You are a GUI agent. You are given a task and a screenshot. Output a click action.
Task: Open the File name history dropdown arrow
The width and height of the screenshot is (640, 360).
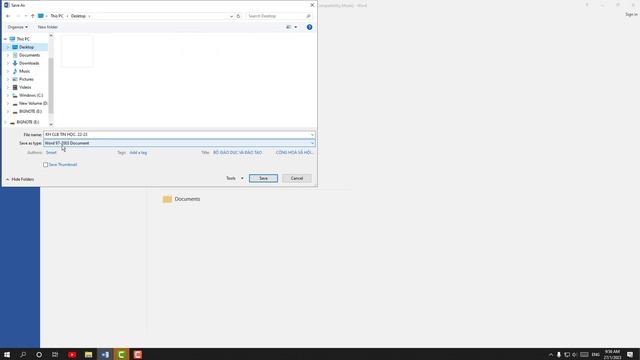pyautogui.click(x=312, y=135)
